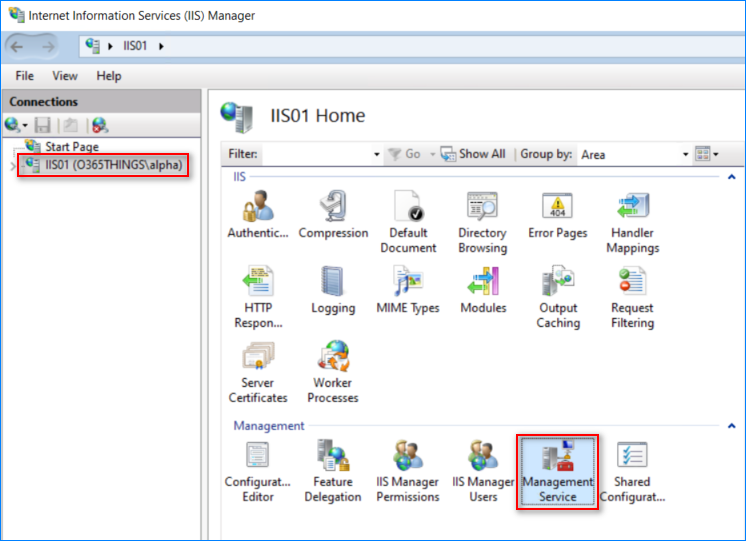Viewport: 746px width, 541px height.
Task: Click the create new connection globe icon
Action: point(13,125)
